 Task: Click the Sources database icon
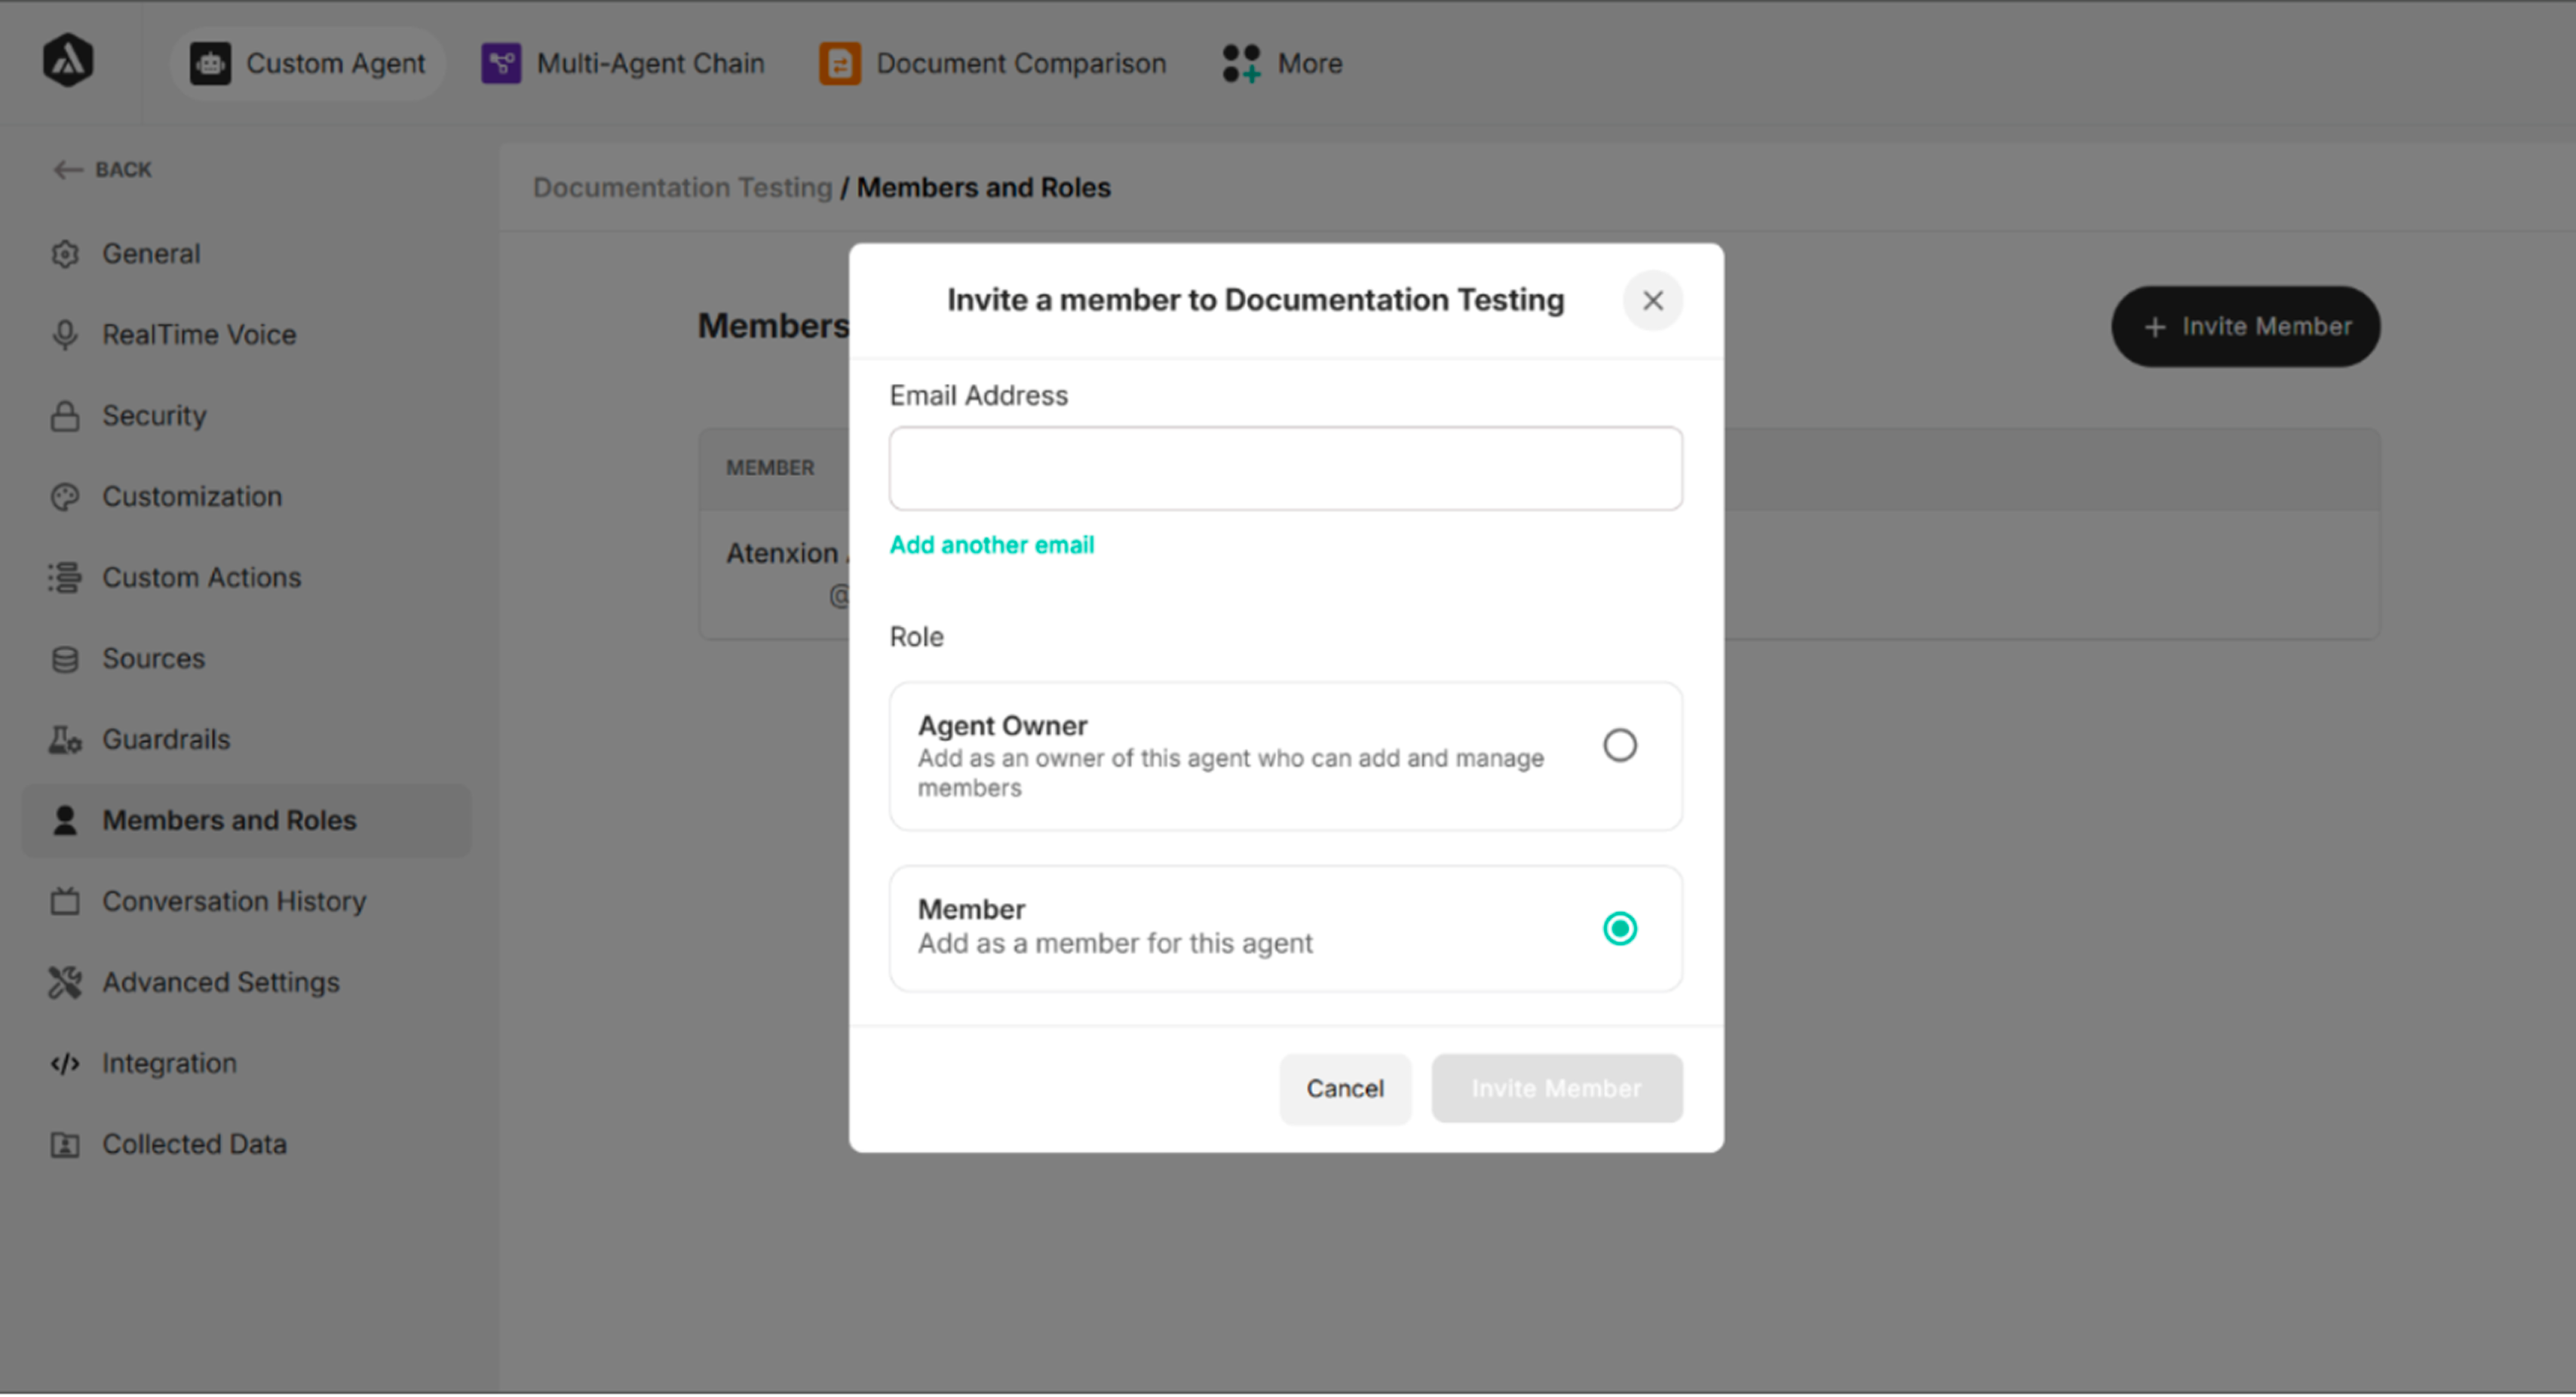pyautogui.click(x=65, y=659)
